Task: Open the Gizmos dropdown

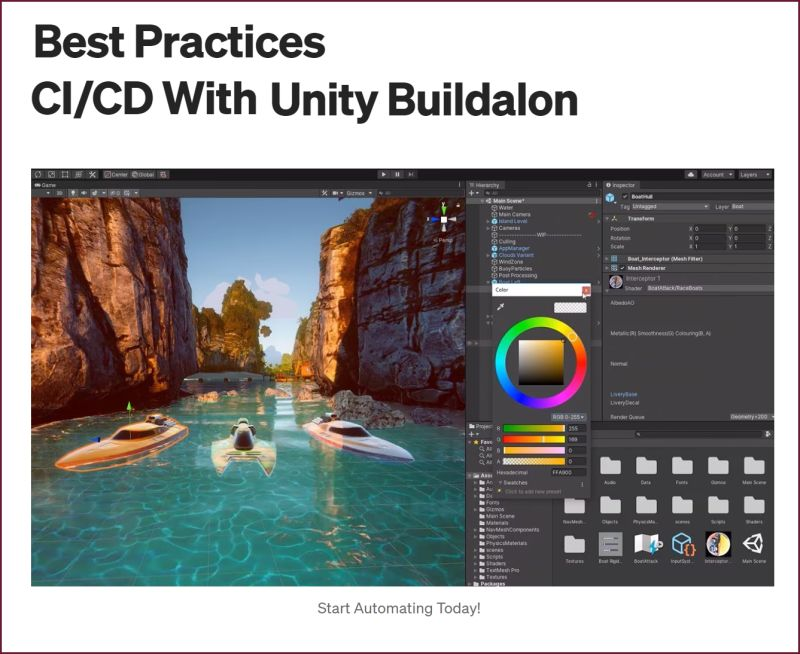Action: 359,193
